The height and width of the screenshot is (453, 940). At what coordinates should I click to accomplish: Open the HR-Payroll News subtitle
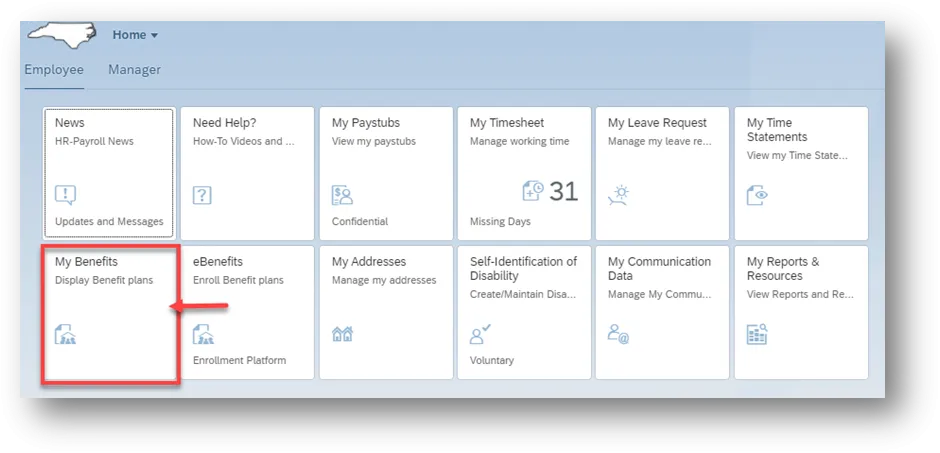(94, 141)
